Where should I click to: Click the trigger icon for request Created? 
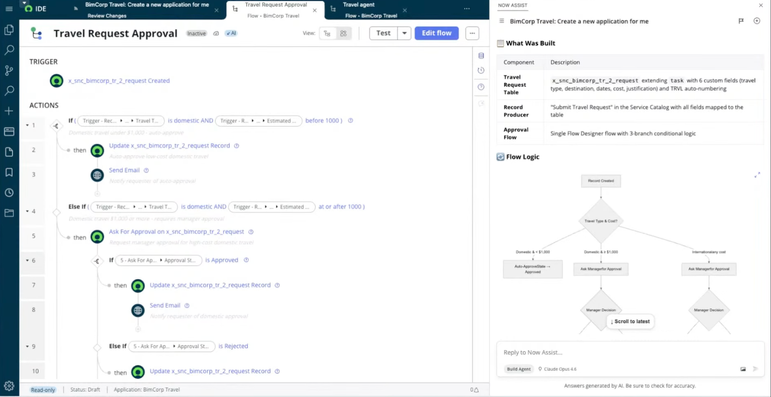tap(57, 81)
